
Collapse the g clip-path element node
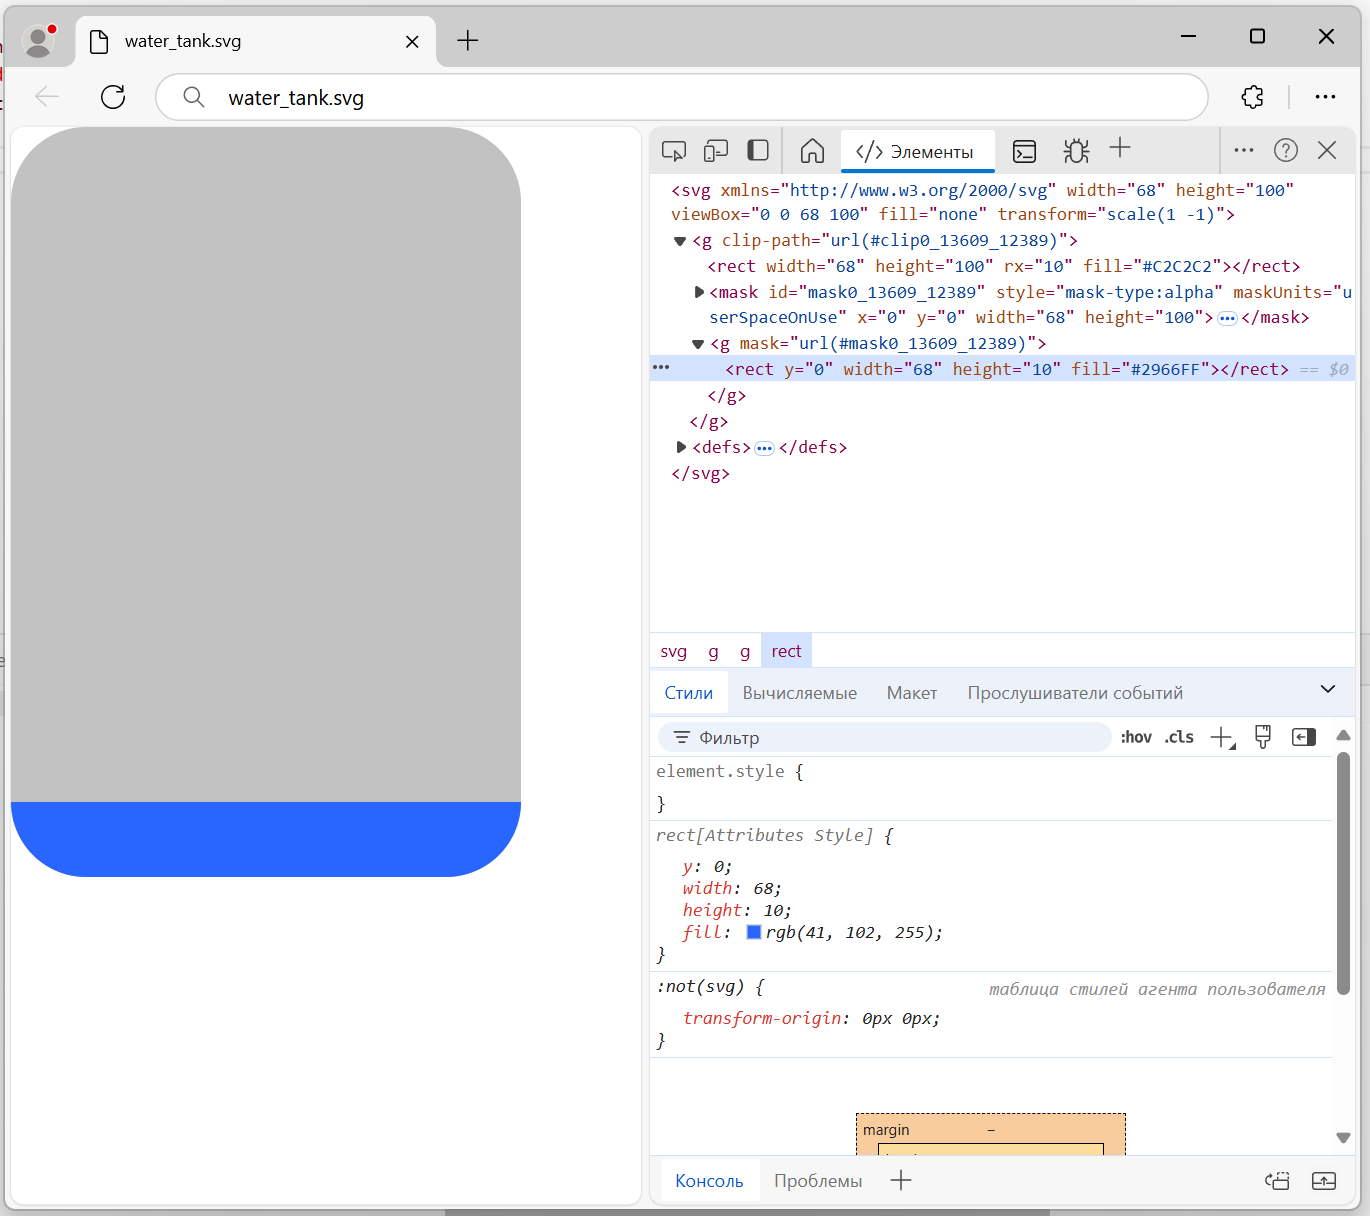point(680,241)
